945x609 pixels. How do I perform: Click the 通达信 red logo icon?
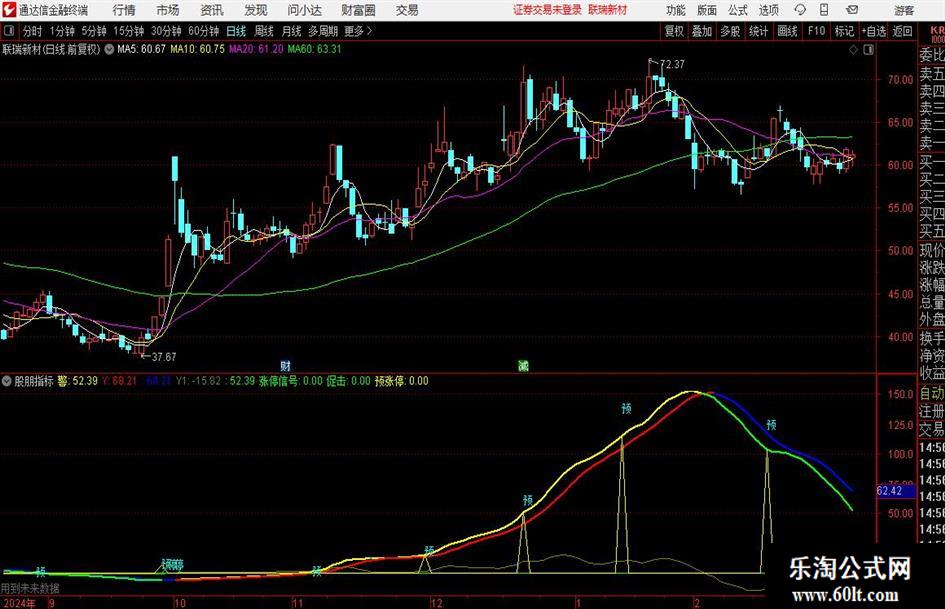click(9, 10)
